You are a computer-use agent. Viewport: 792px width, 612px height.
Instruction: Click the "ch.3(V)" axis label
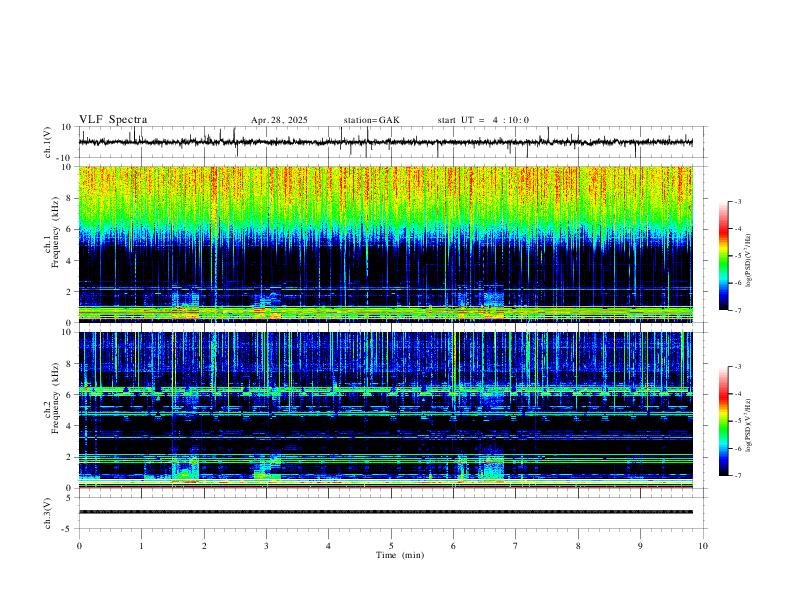pyautogui.click(x=48, y=513)
